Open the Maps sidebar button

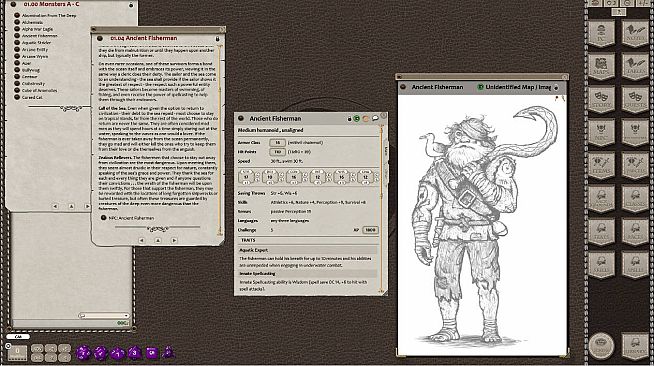pos(601,67)
